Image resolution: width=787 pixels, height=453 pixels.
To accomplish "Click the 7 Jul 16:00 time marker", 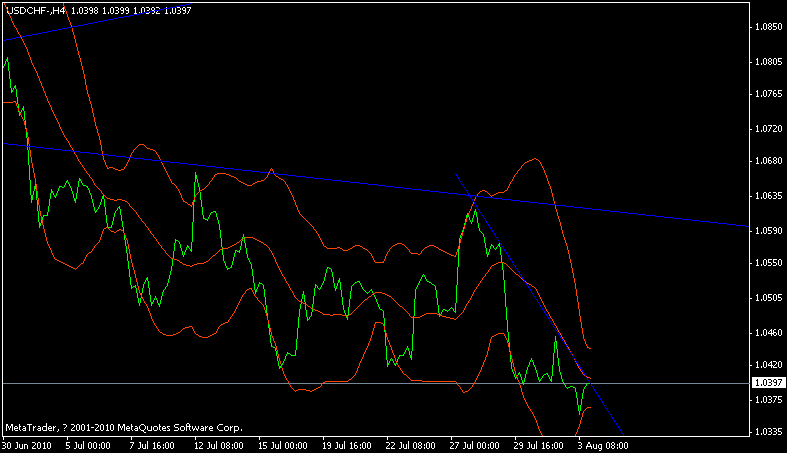I will click(152, 445).
